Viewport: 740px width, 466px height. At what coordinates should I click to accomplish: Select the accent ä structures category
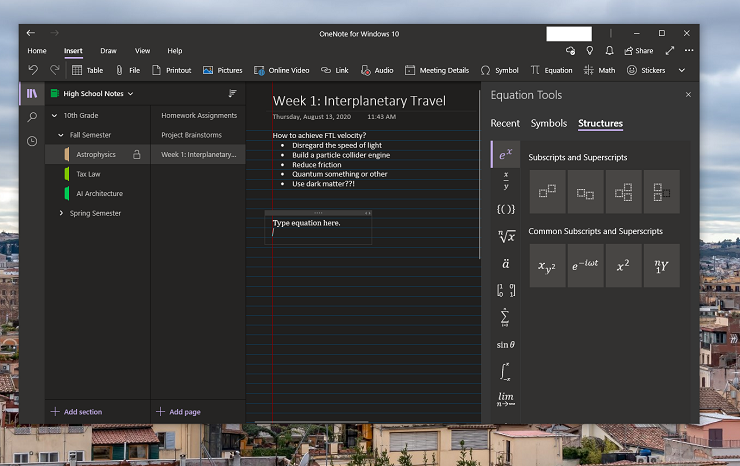point(506,263)
